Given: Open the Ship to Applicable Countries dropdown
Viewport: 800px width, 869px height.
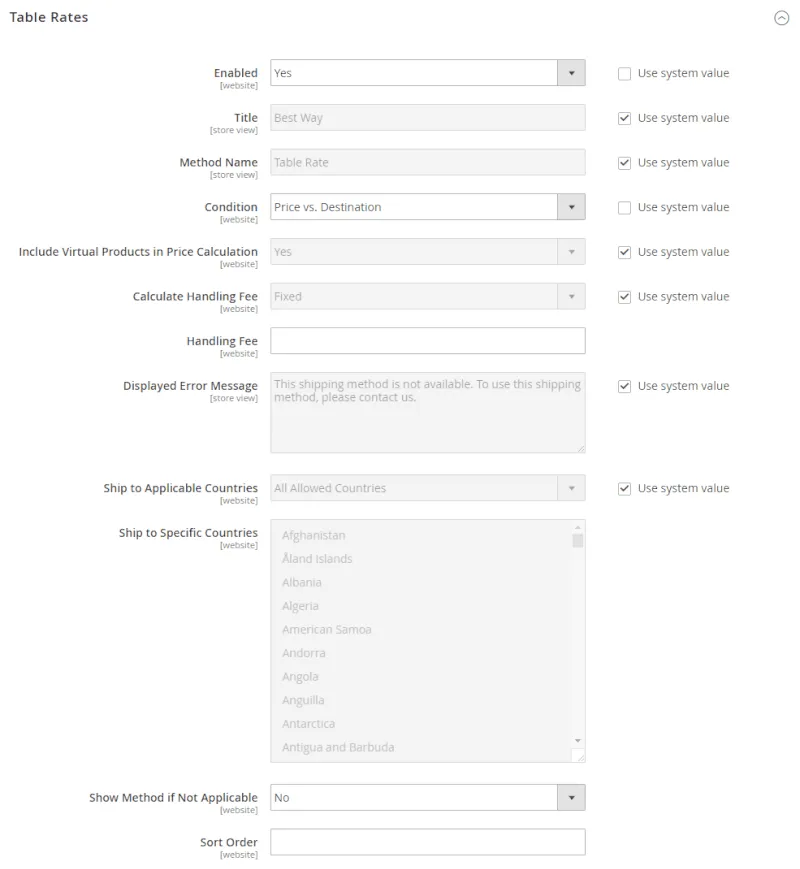Looking at the screenshot, I should pyautogui.click(x=571, y=488).
